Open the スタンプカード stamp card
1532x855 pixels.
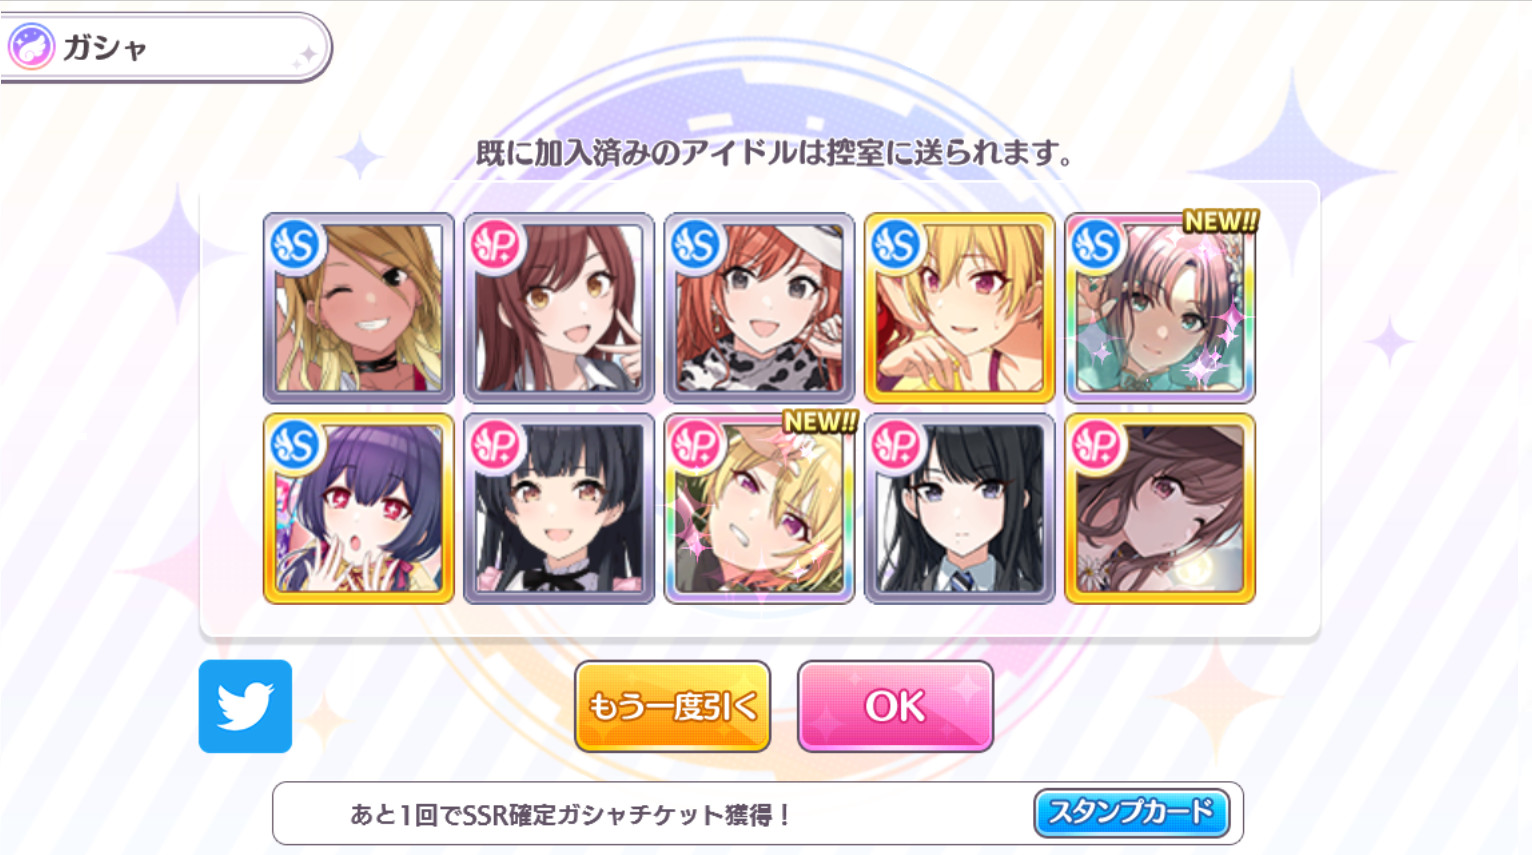pyautogui.click(x=1131, y=812)
